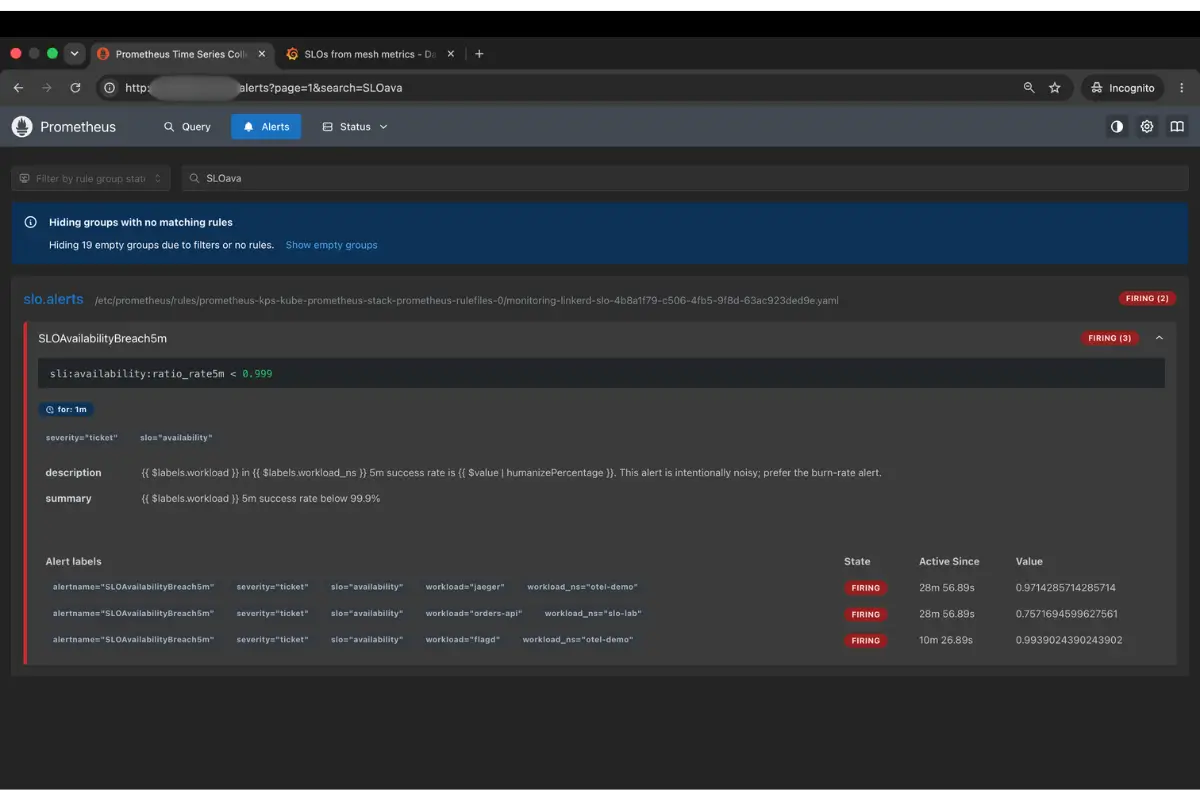This screenshot has width=1200, height=800.
Task: Open the settings gear icon
Action: coord(1147,127)
